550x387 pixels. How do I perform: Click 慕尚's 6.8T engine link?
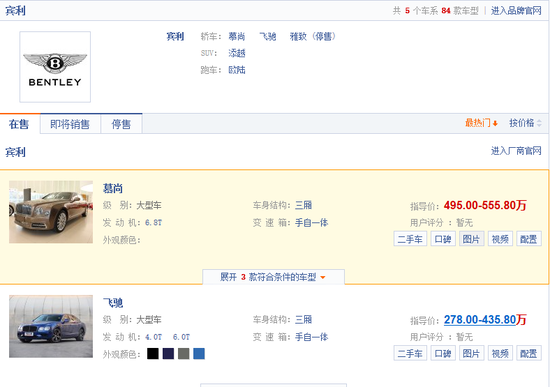click(154, 223)
